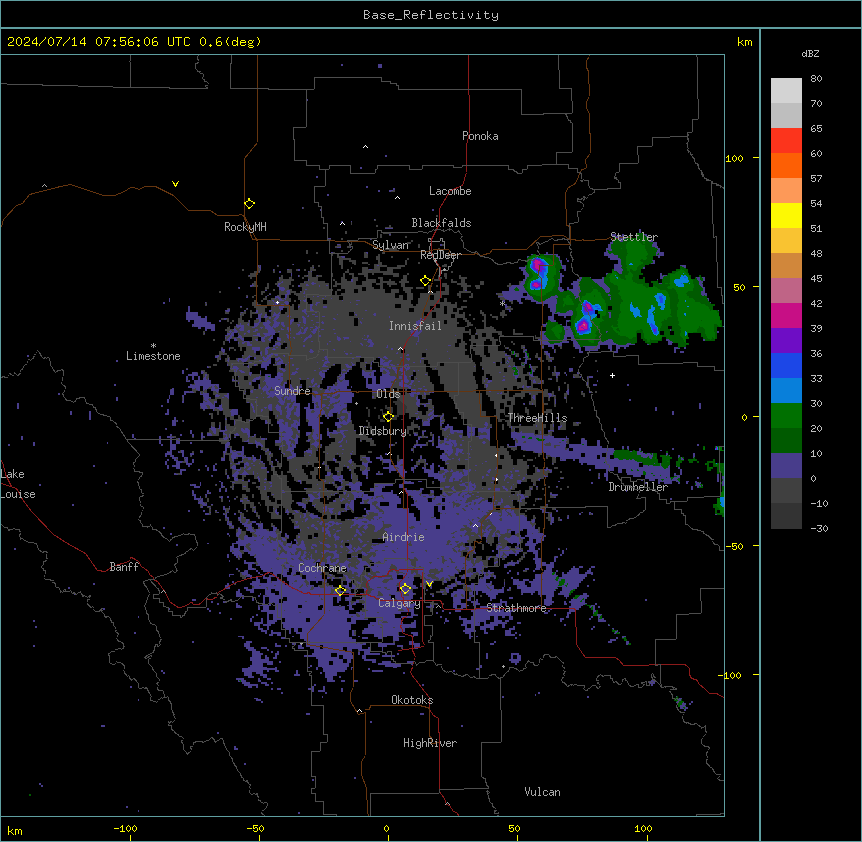Click the Sylvan label

[391, 245]
